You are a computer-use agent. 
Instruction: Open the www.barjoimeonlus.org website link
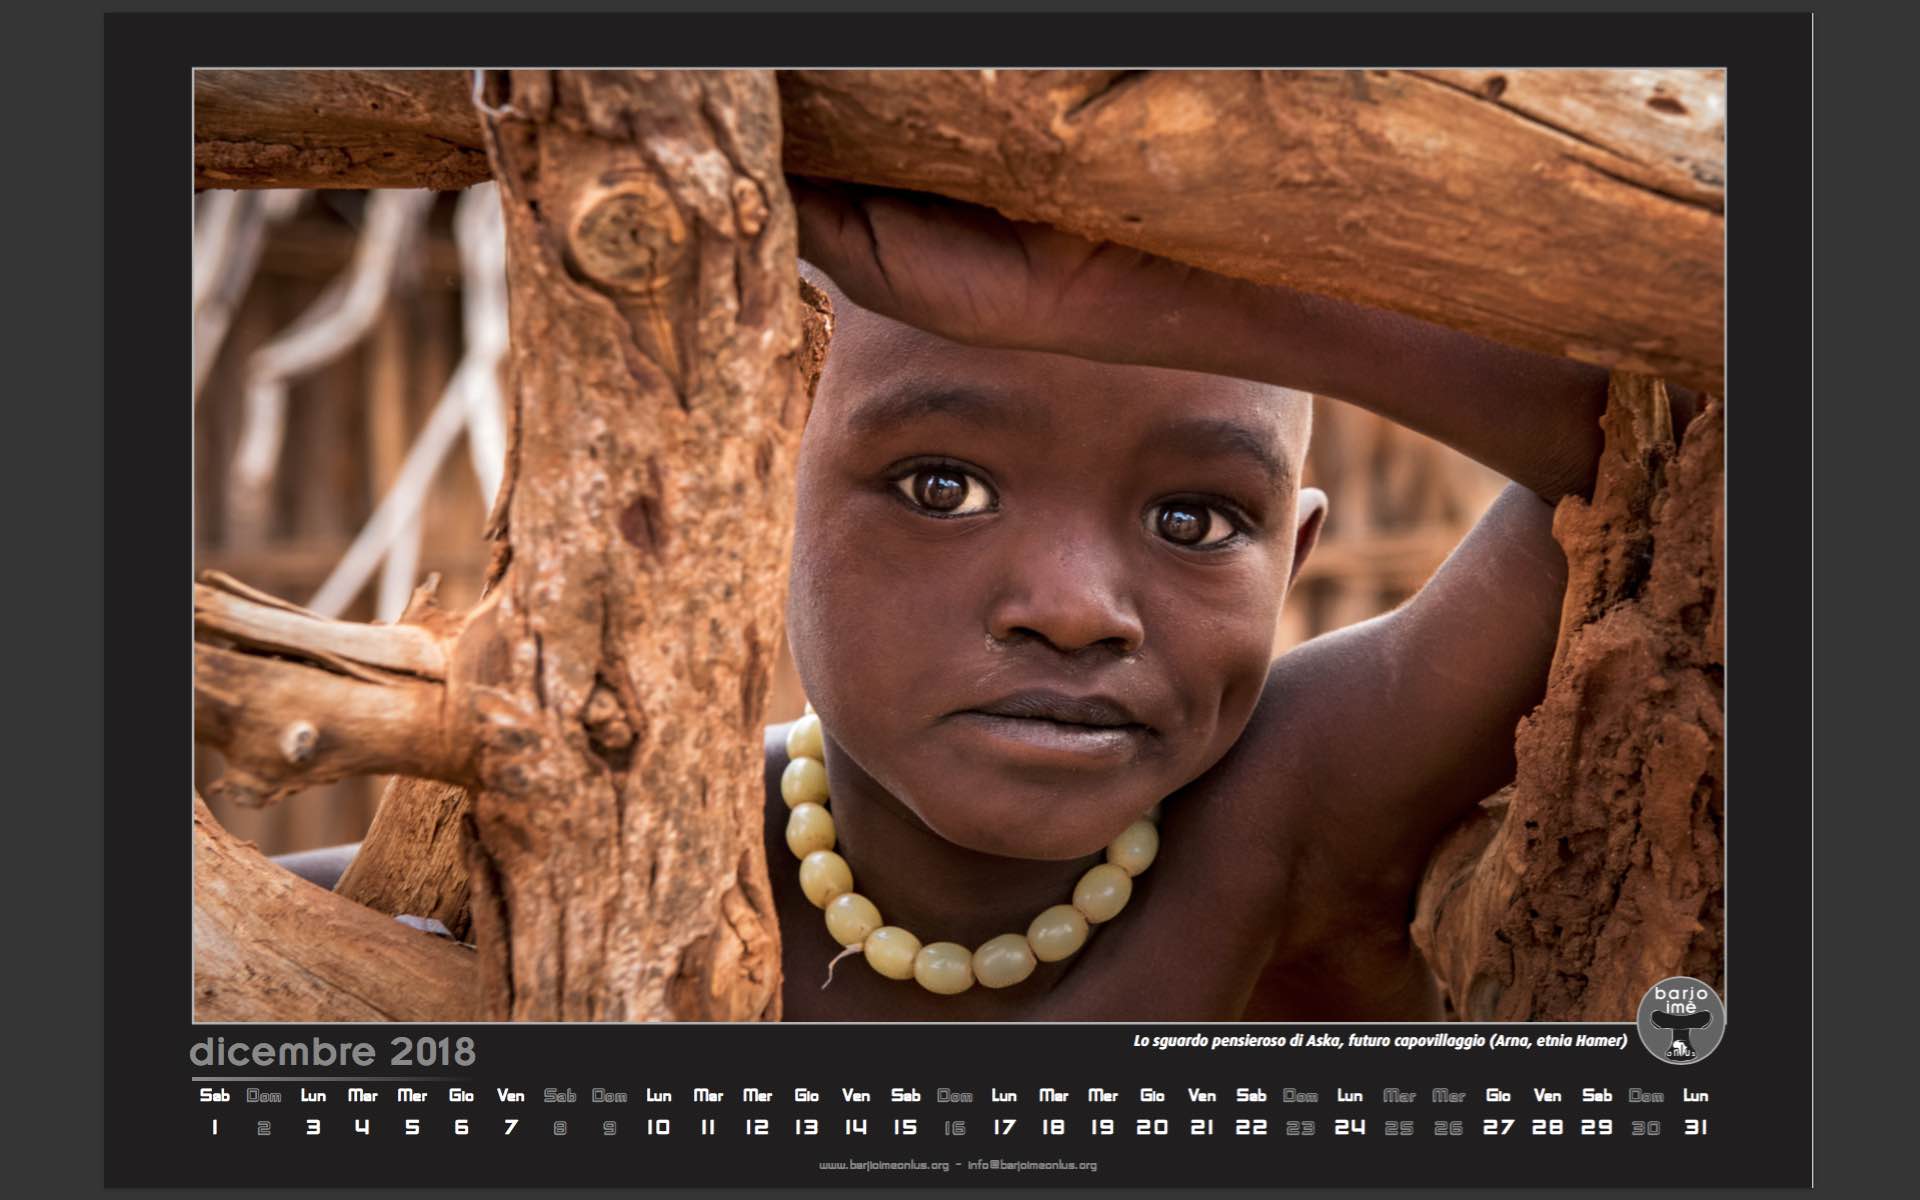883,1165
